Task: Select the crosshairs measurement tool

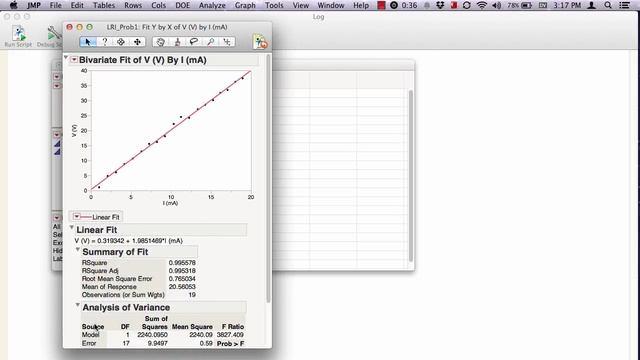Action: [227, 42]
